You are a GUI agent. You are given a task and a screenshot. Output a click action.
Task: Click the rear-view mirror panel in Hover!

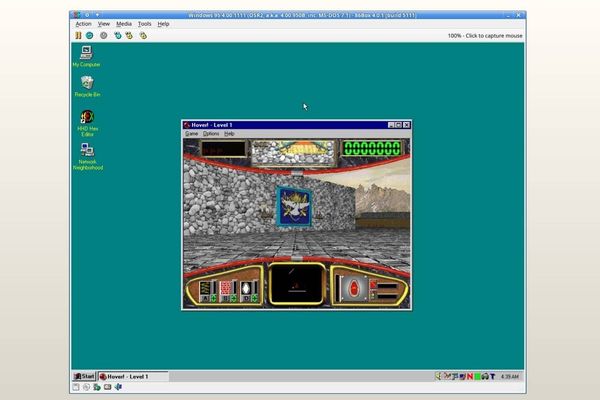coord(293,153)
